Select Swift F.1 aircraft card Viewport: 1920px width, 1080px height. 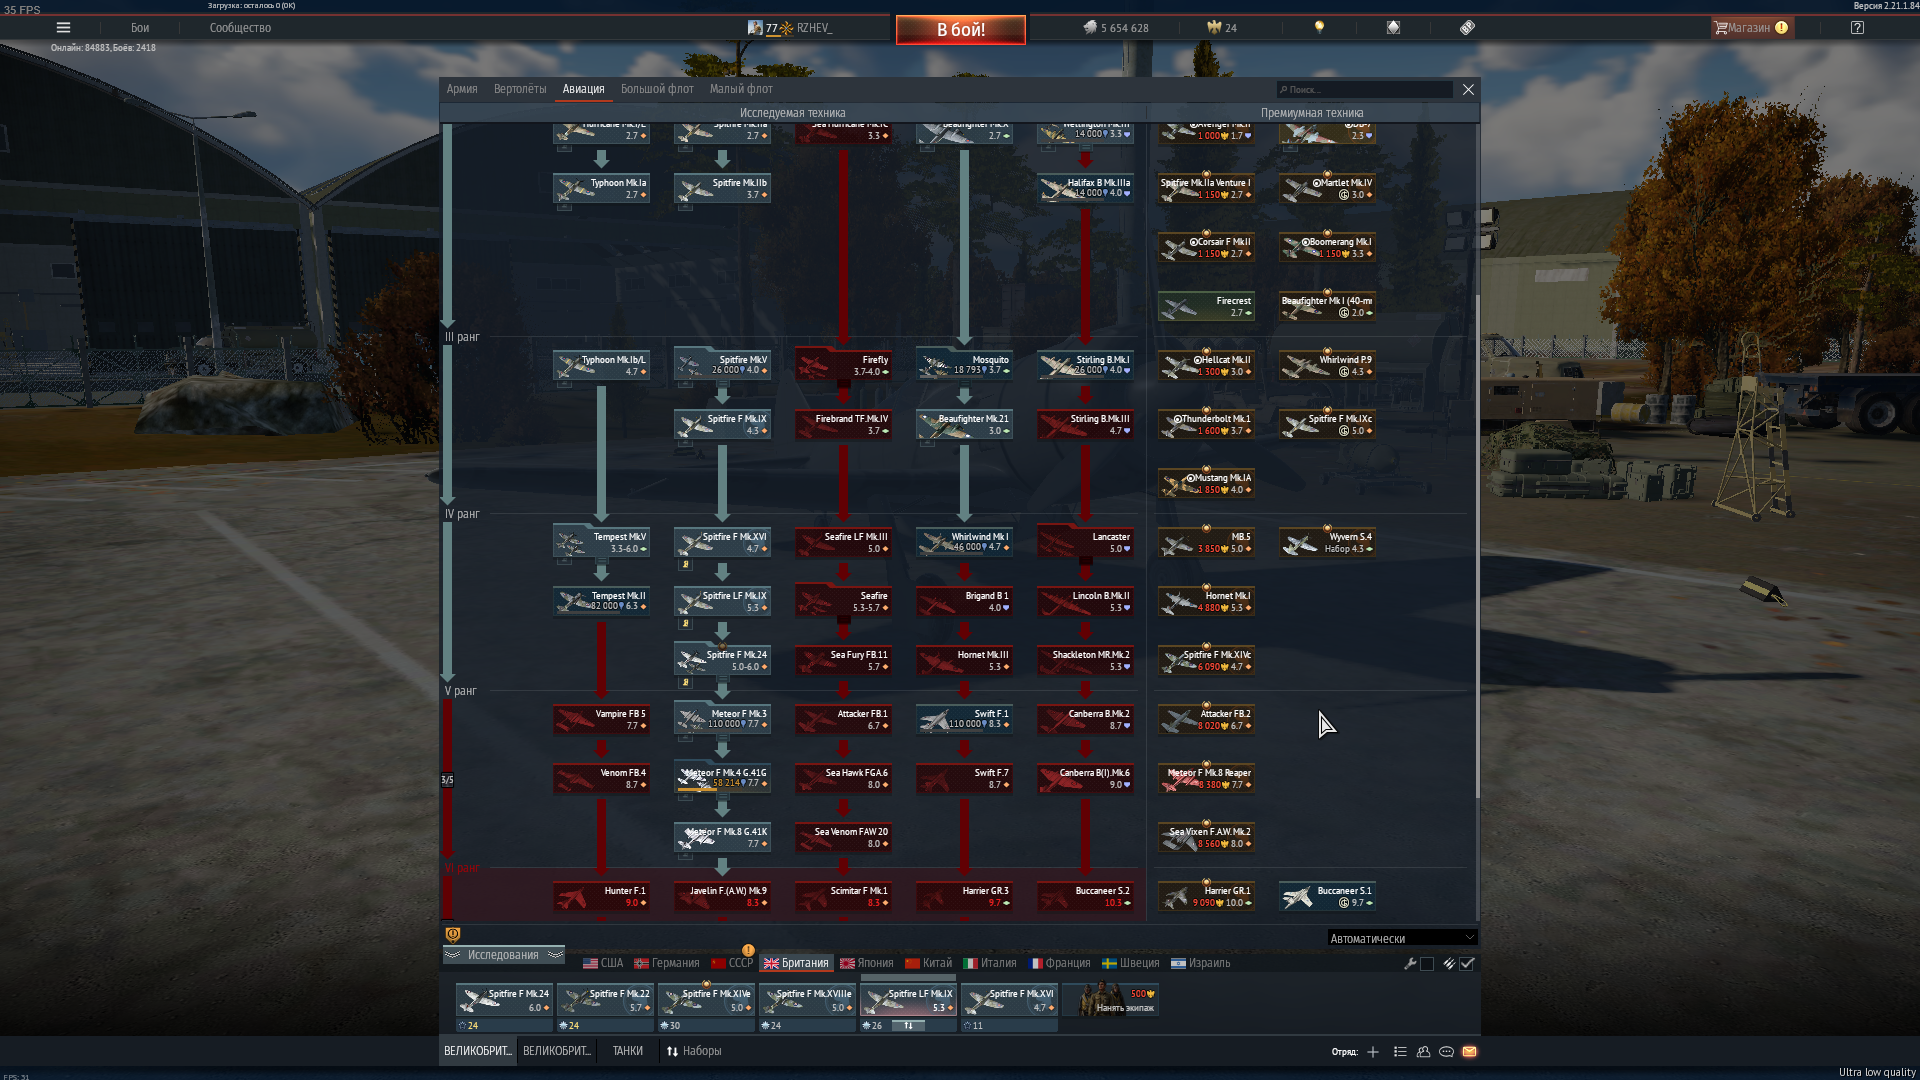coord(964,720)
